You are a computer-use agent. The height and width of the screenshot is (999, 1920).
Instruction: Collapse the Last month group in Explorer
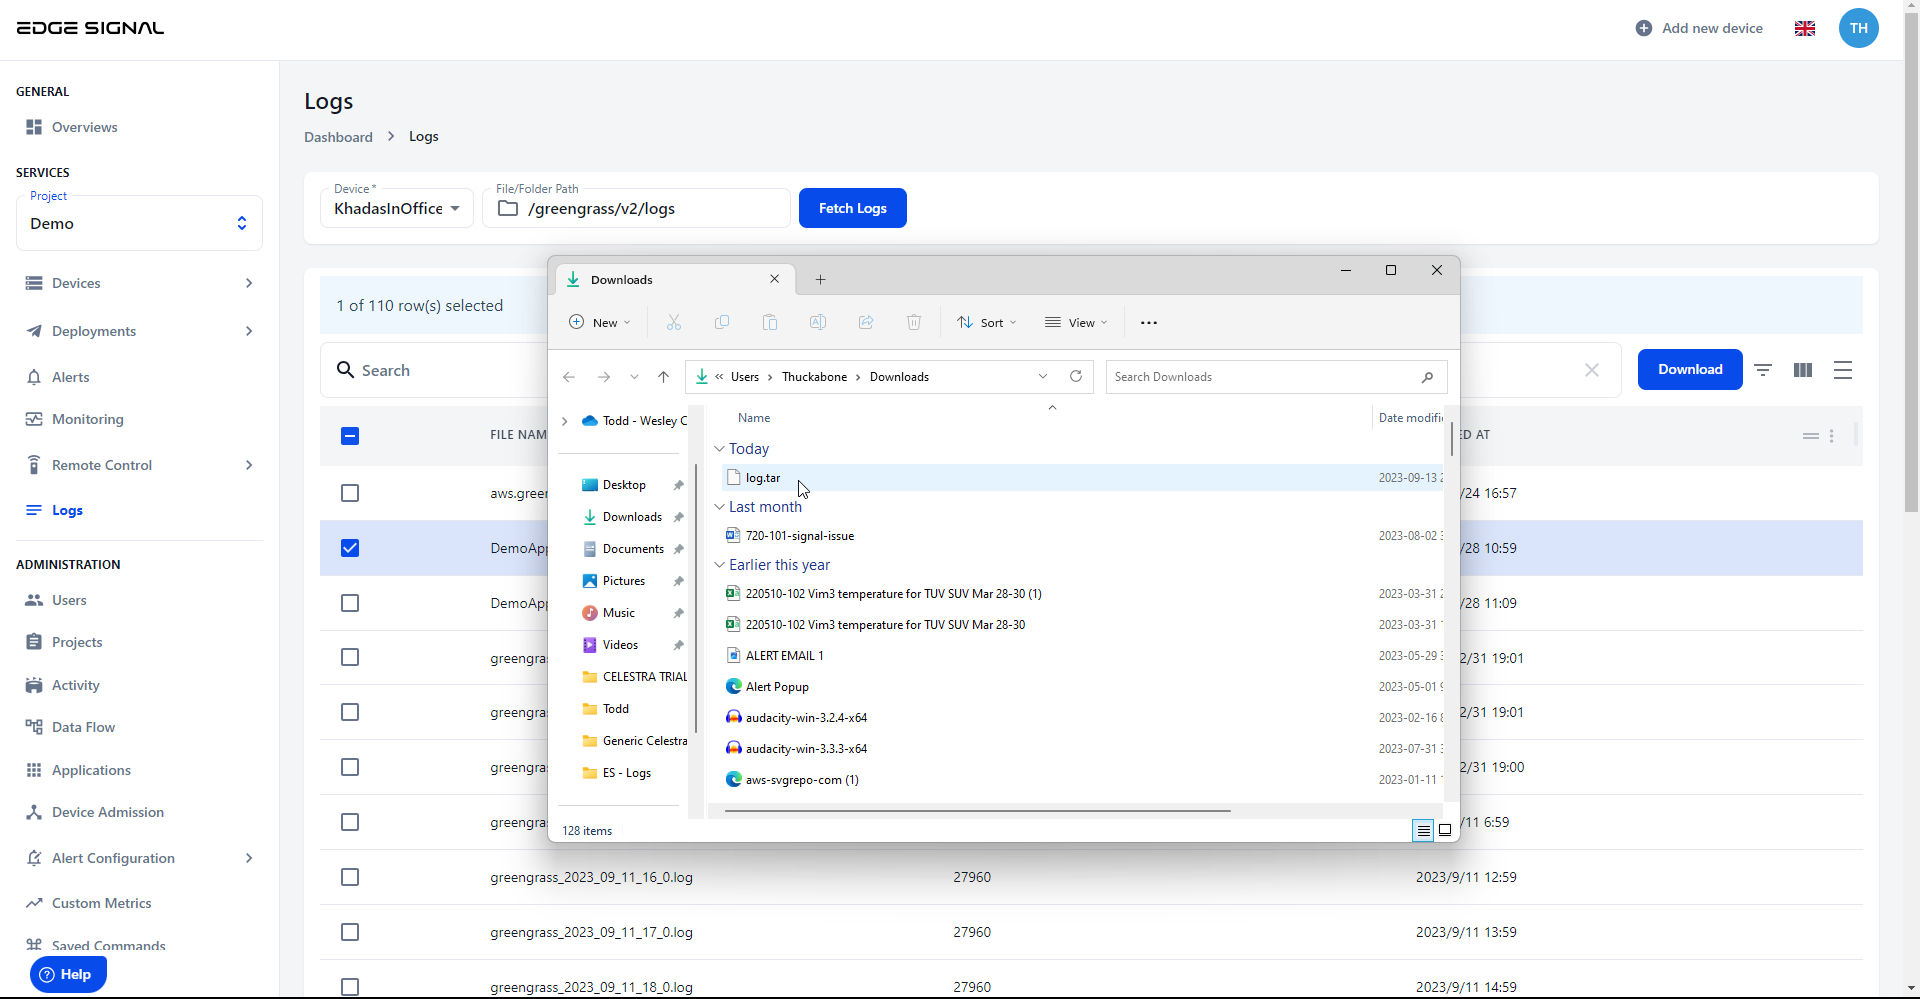coord(719,507)
